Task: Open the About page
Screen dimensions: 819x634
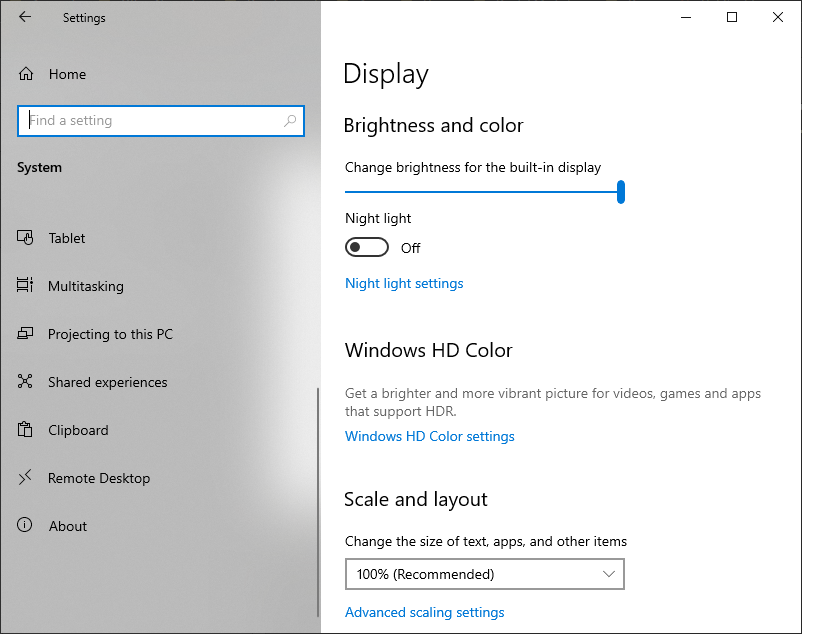Action: click(x=68, y=526)
